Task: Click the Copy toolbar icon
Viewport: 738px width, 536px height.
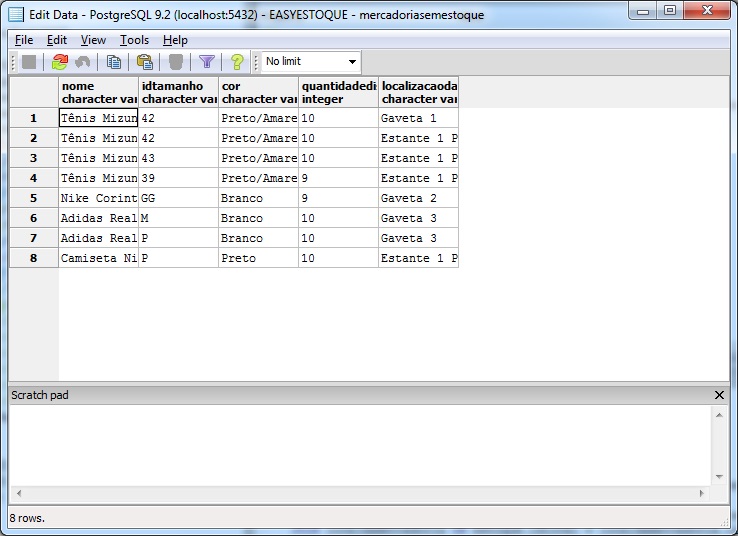Action: [114, 62]
